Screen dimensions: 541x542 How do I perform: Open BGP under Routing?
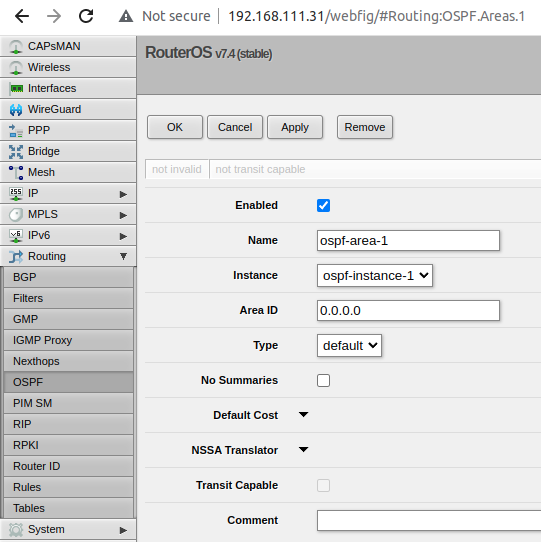tap(68, 277)
